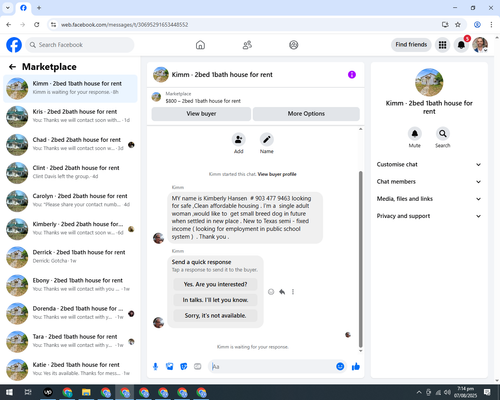
Task: Click the chat messages vertical scrollbar
Action: click(360, 259)
